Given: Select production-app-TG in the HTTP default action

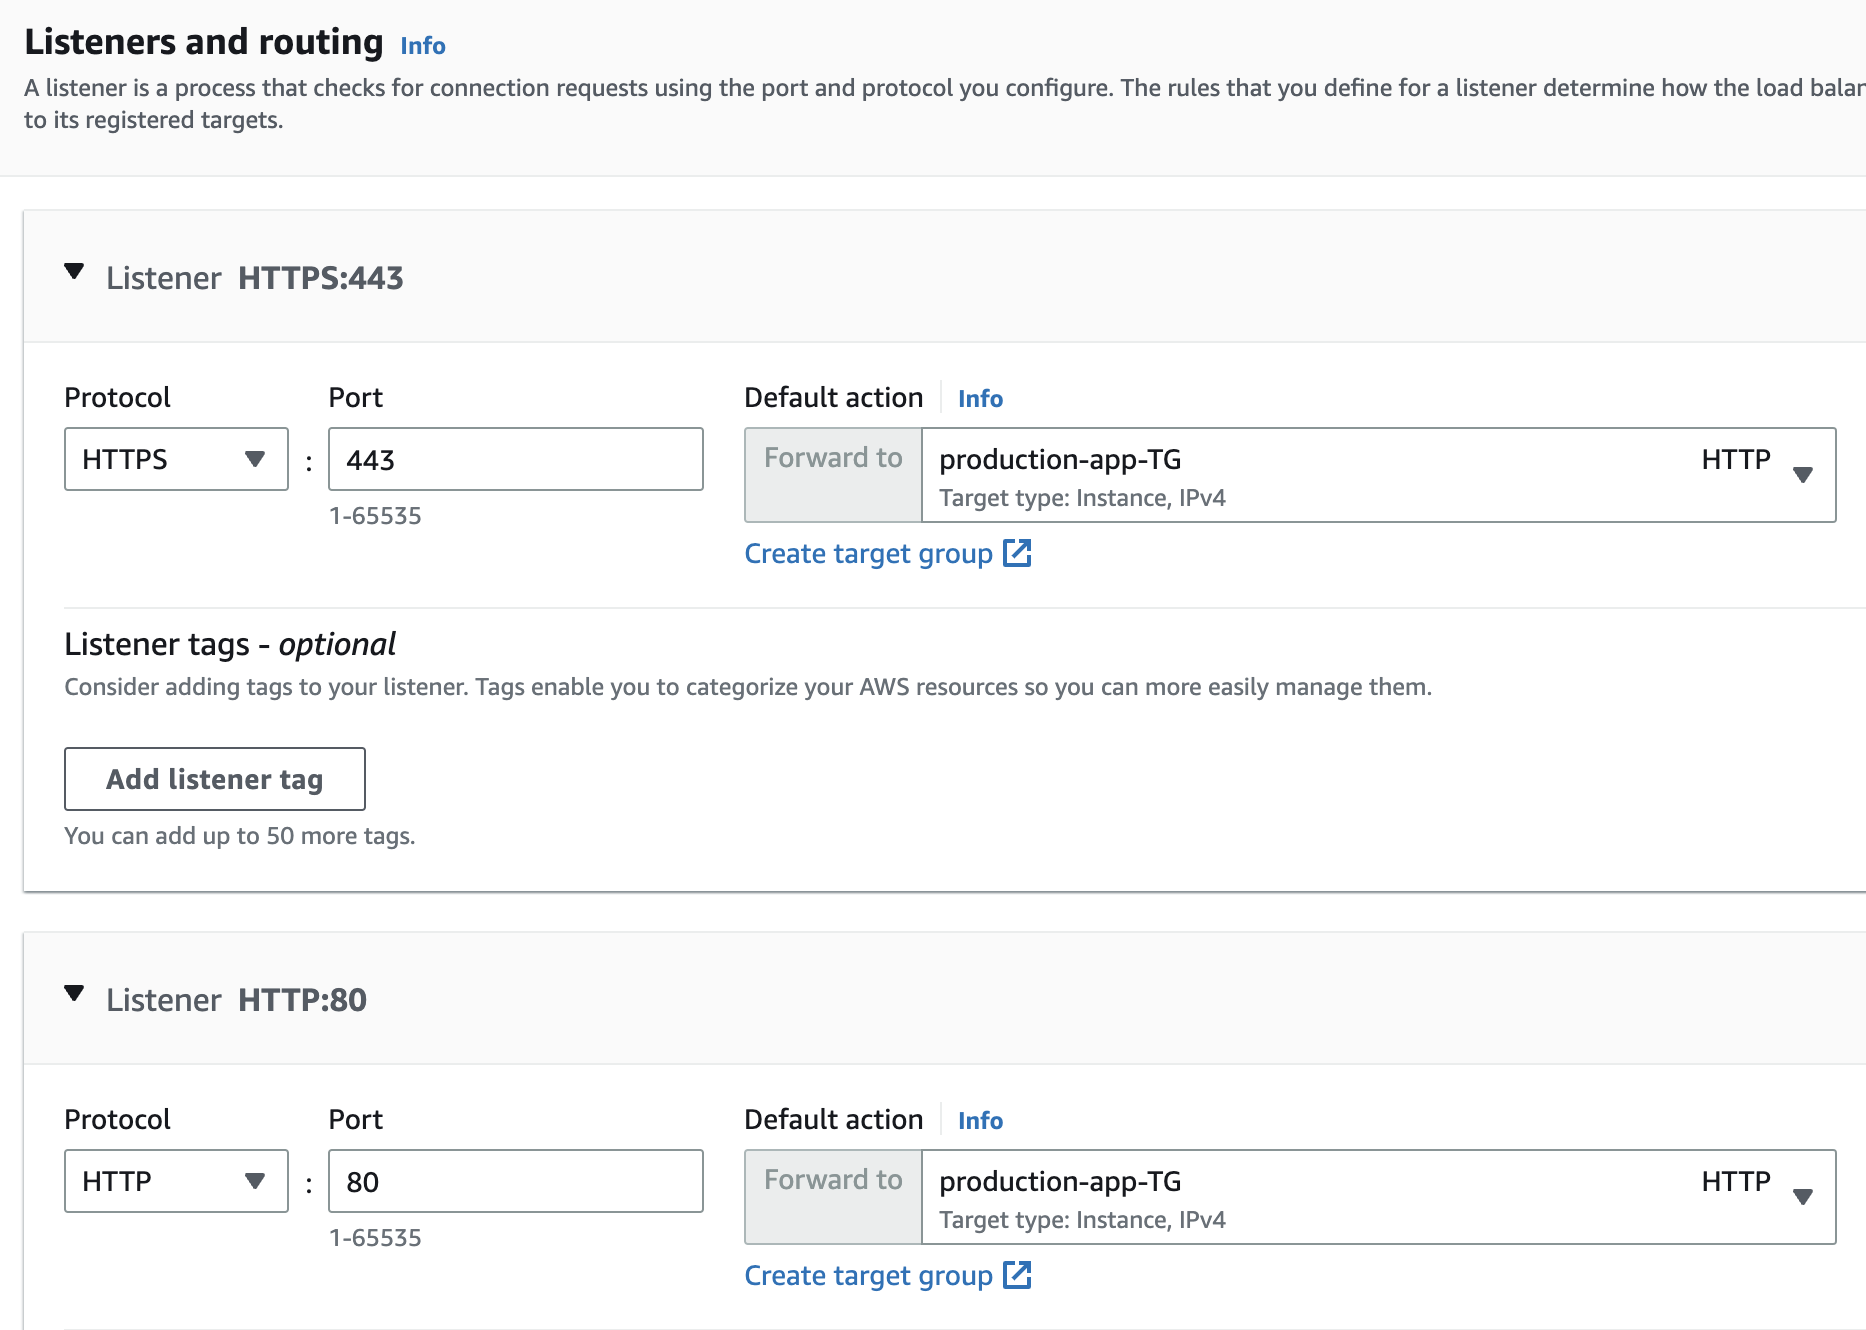Looking at the screenshot, I should tap(1060, 1182).
